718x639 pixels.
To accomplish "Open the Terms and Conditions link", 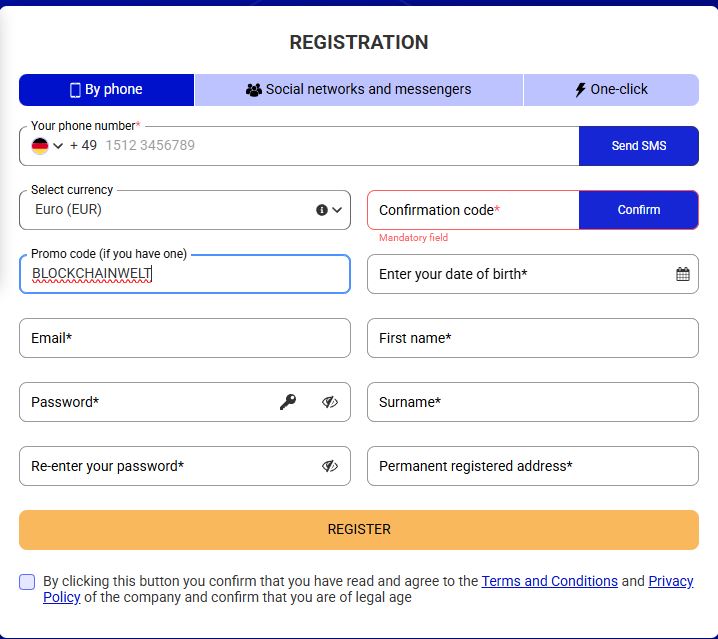I will pyautogui.click(x=549, y=581).
